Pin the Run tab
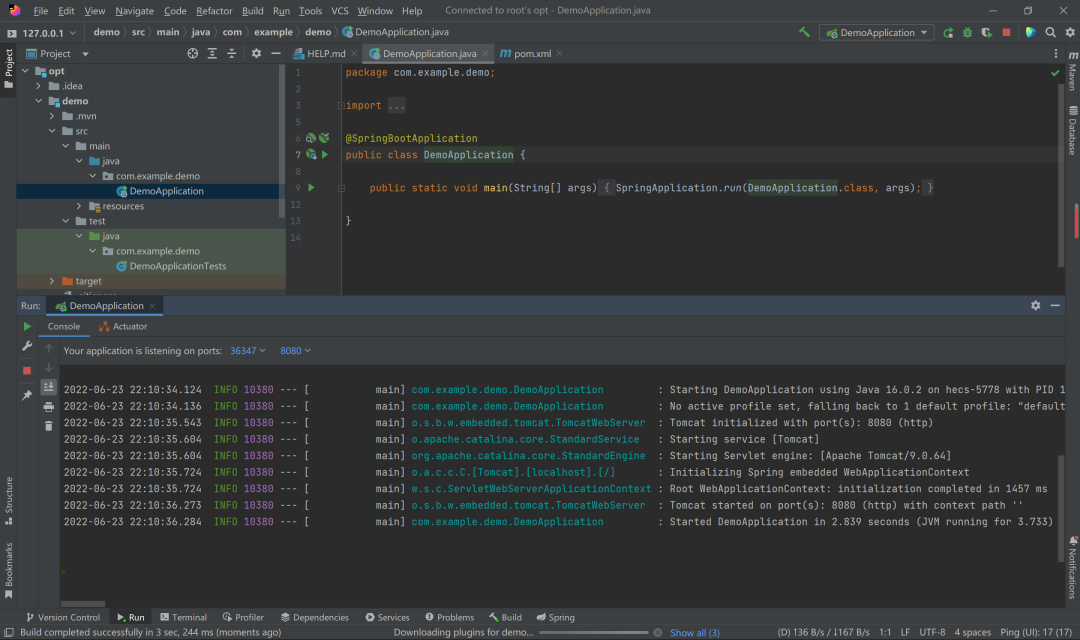Screen dimensions: 1080x640 (x=27, y=395)
